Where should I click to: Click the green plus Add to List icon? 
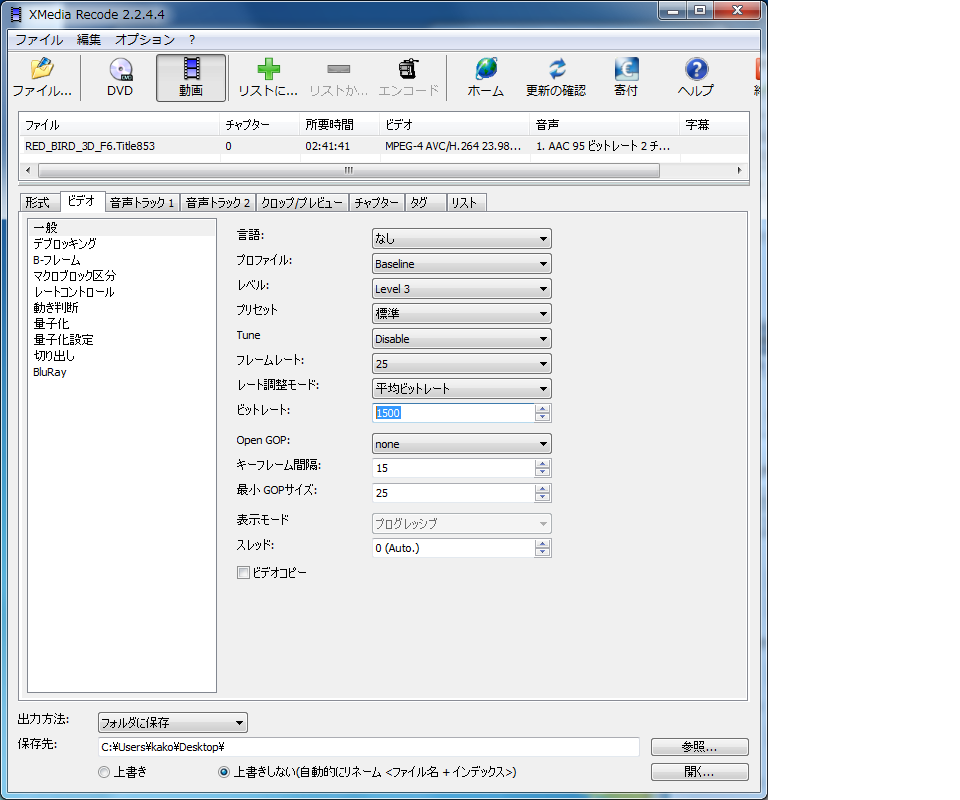(x=268, y=69)
